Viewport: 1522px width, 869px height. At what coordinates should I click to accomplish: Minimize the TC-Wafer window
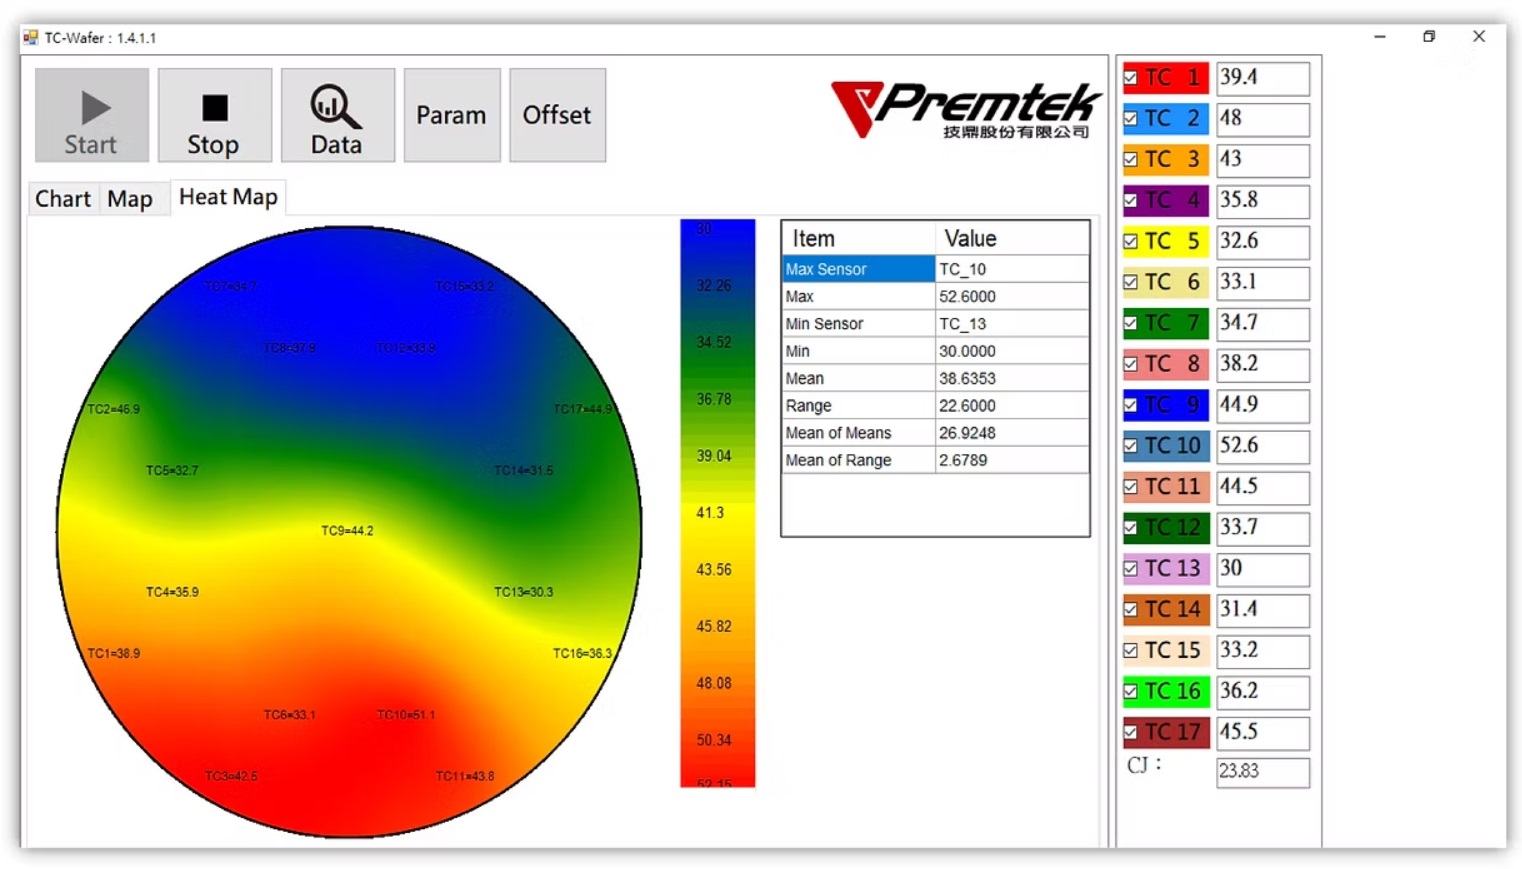[x=1380, y=37]
